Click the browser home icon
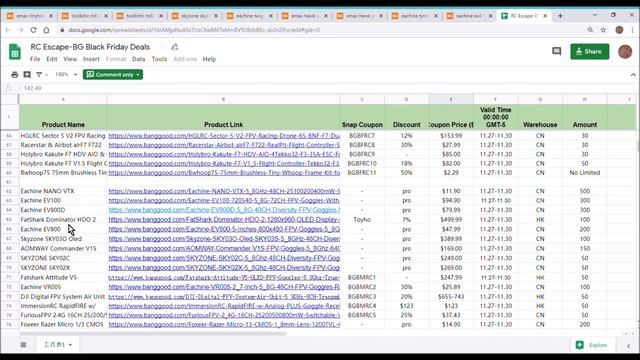The height and width of the screenshot is (360, 640). click(x=47, y=30)
